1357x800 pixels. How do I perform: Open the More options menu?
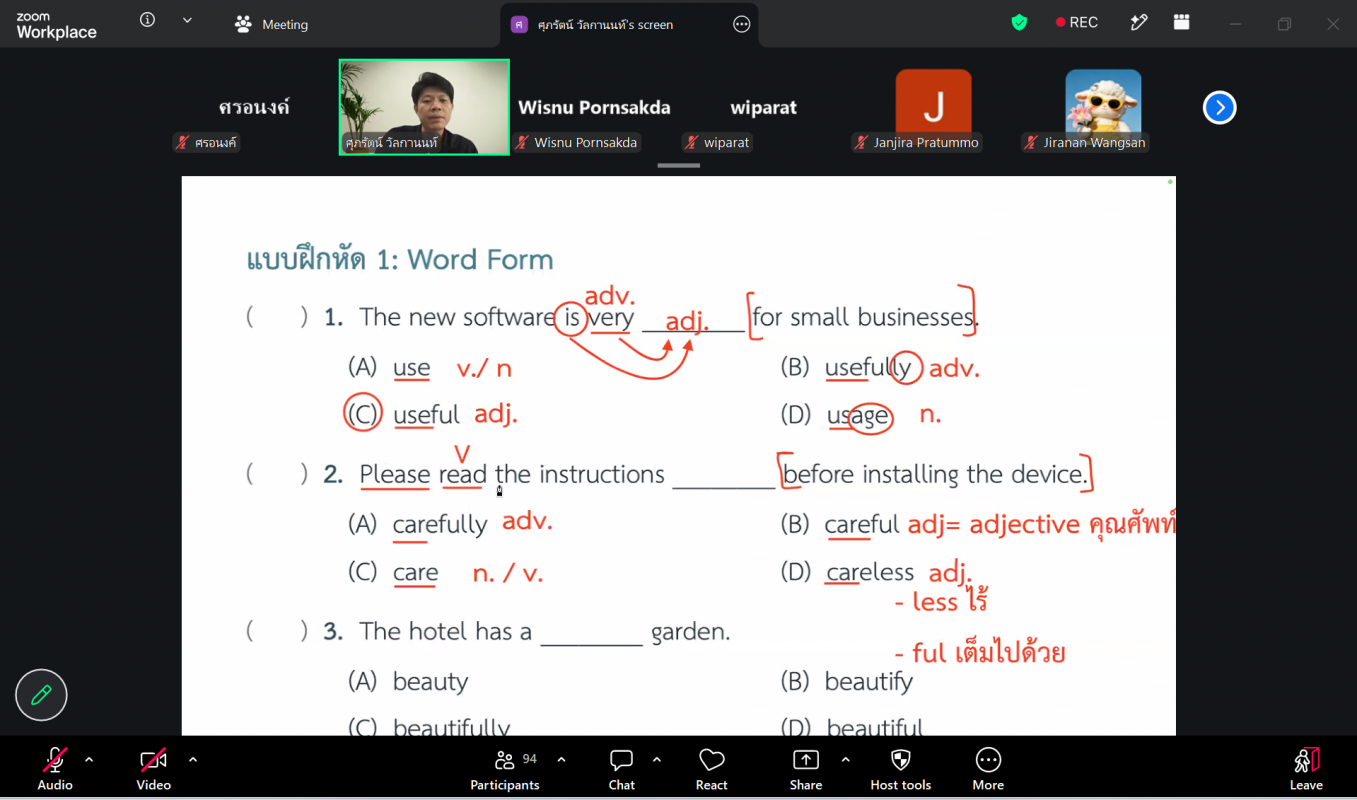click(x=988, y=769)
